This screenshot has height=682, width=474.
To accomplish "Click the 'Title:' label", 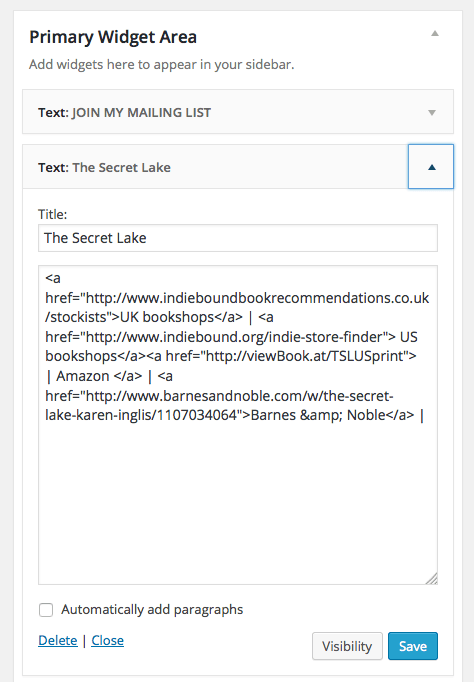I will pyautogui.click(x=53, y=214).
